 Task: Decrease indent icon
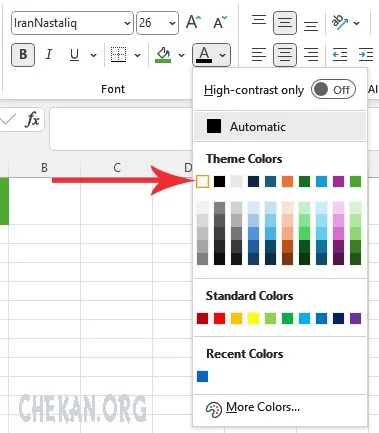(340, 54)
